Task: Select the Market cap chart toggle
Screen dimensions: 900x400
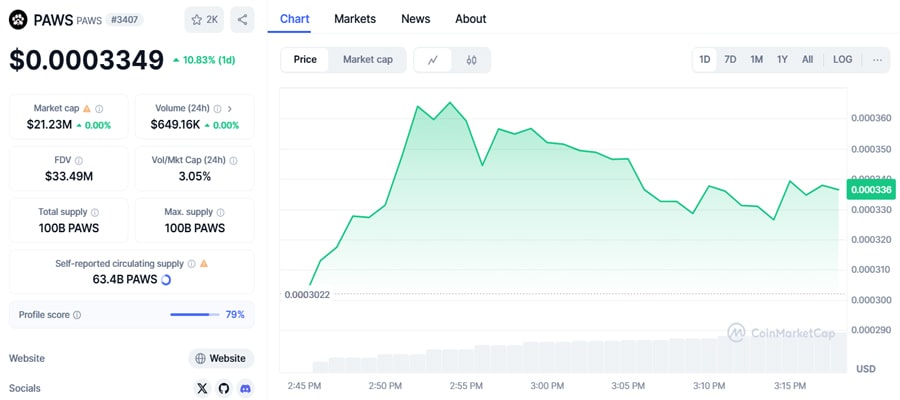Action: 368,60
